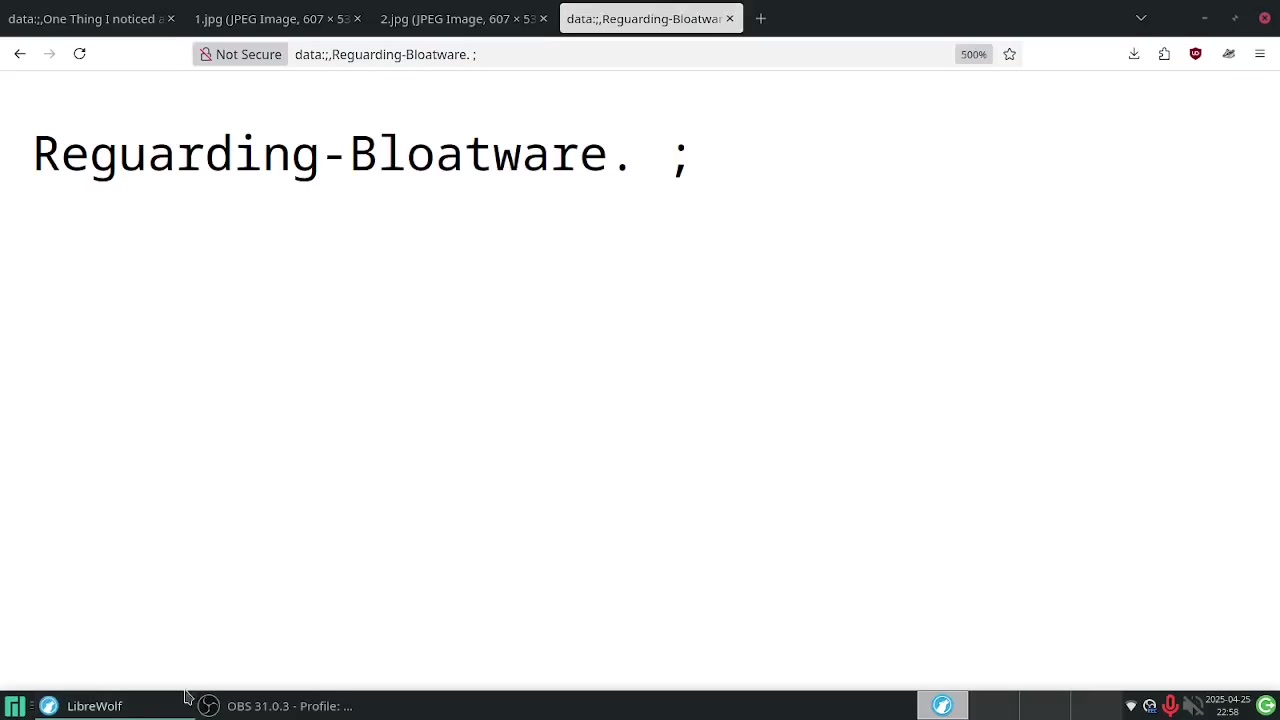1280x720 pixels.
Task: Click the Not Secure site info button
Action: (x=240, y=54)
